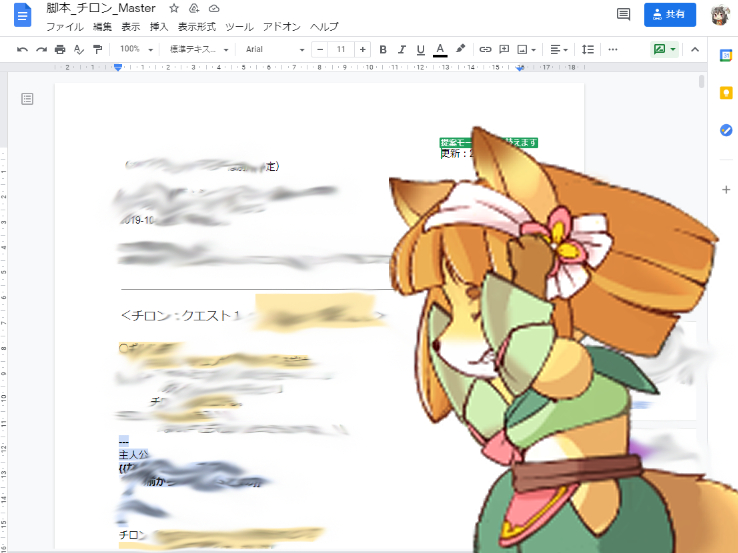Increase font size with plus button
Screen dimensions: 738x553
[362, 49]
